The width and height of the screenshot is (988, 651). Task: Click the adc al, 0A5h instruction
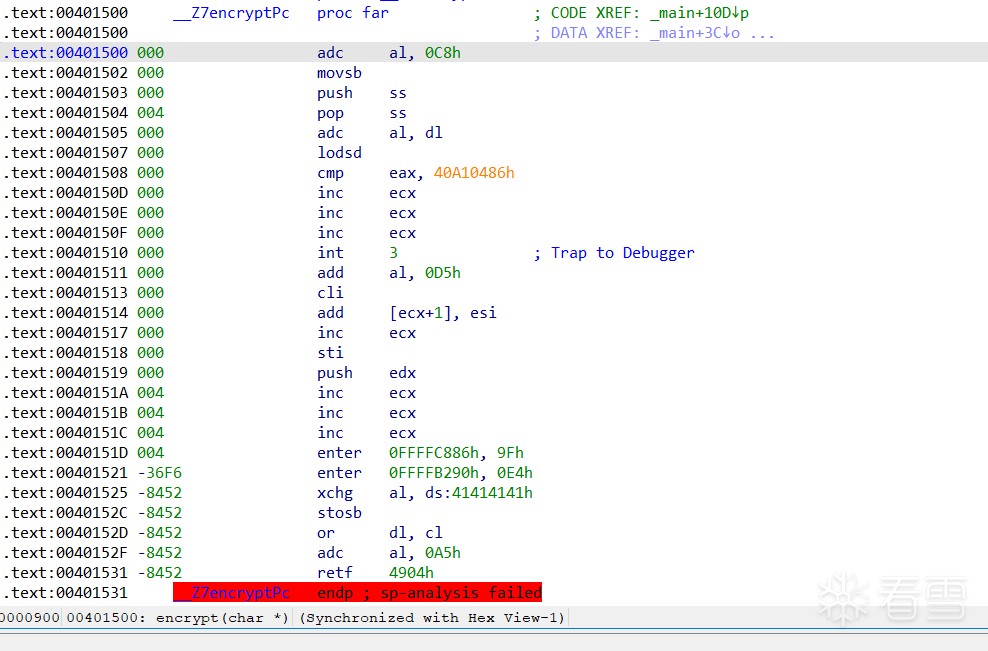[x=389, y=553]
